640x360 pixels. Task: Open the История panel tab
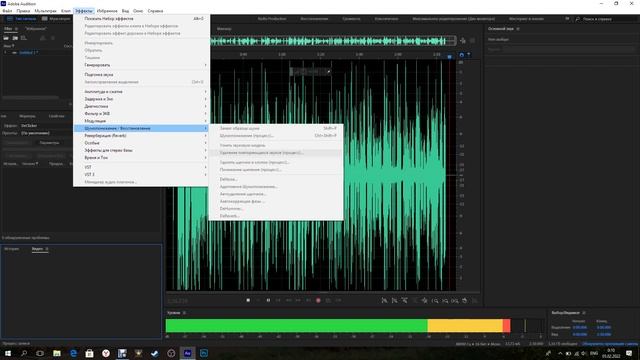coord(11,249)
